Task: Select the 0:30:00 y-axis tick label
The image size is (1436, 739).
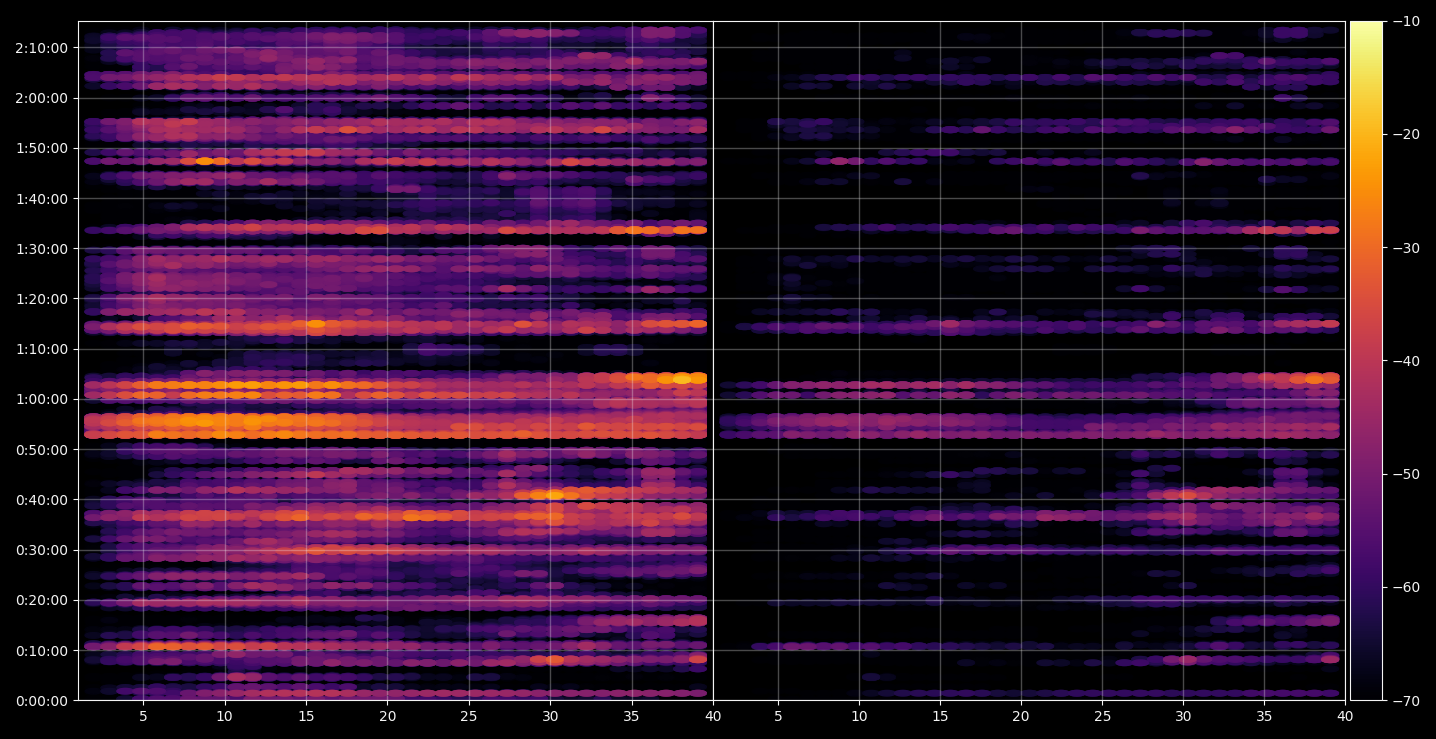Action: pyautogui.click(x=41, y=550)
